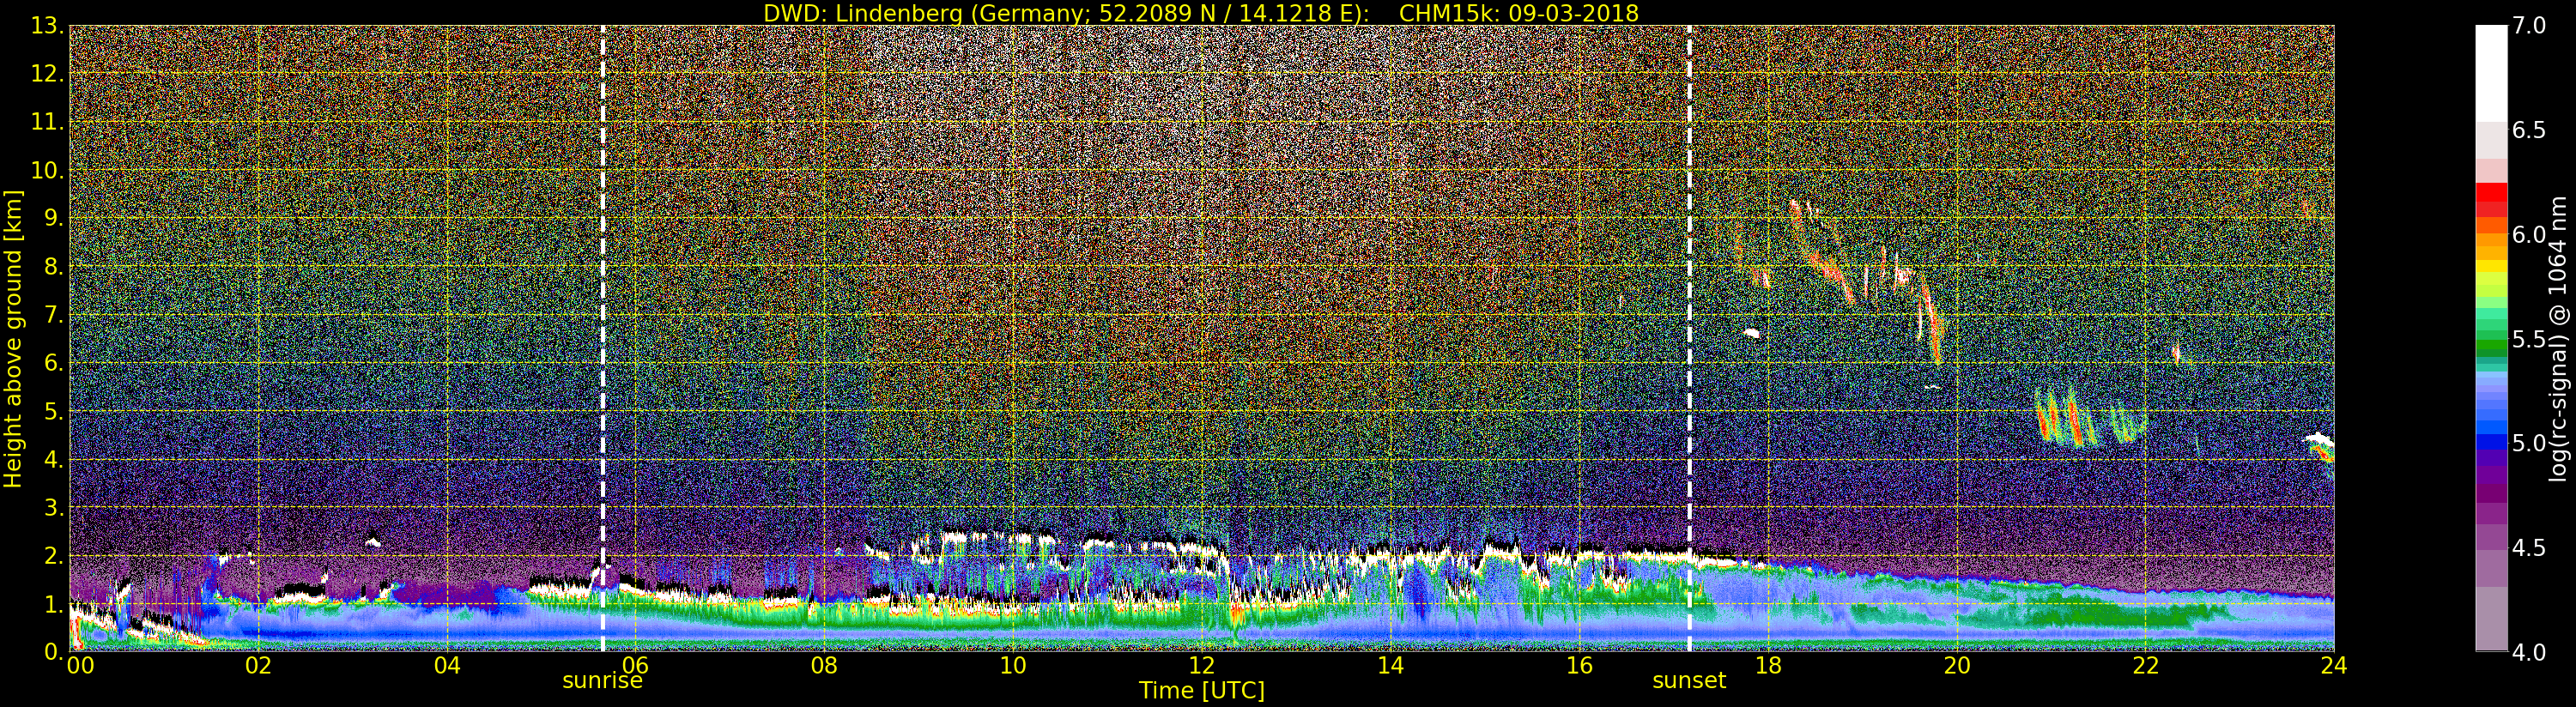2576x707 pixels.
Task: Click the time axis tick '22'
Action: point(2146,666)
